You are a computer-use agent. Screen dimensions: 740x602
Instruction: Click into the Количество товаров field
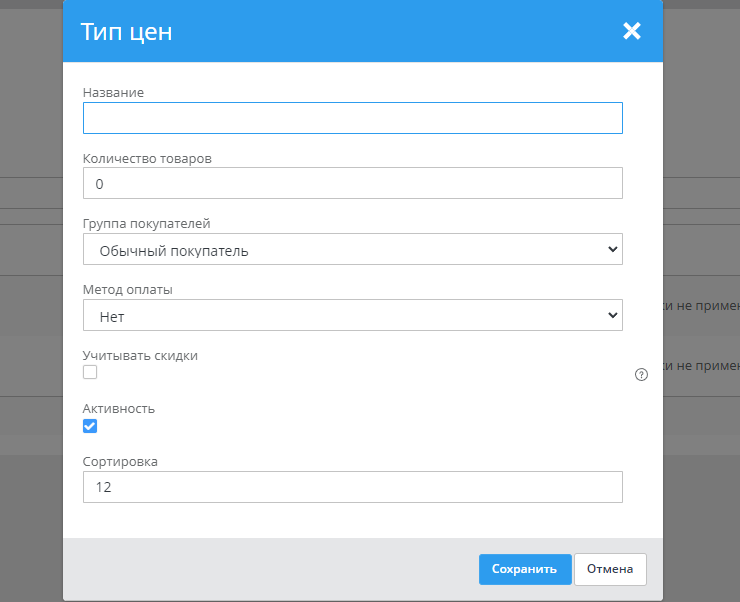tap(352, 184)
